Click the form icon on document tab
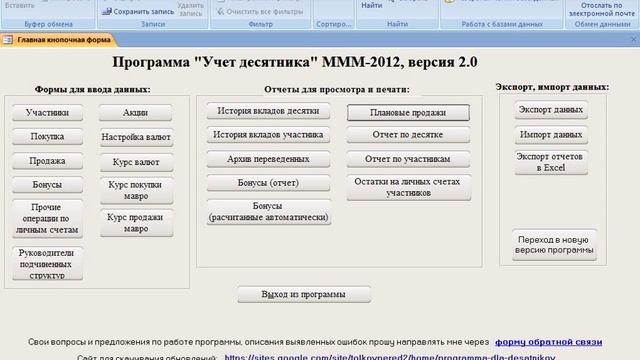Screen dimensions: 640x360 click(x=8, y=40)
